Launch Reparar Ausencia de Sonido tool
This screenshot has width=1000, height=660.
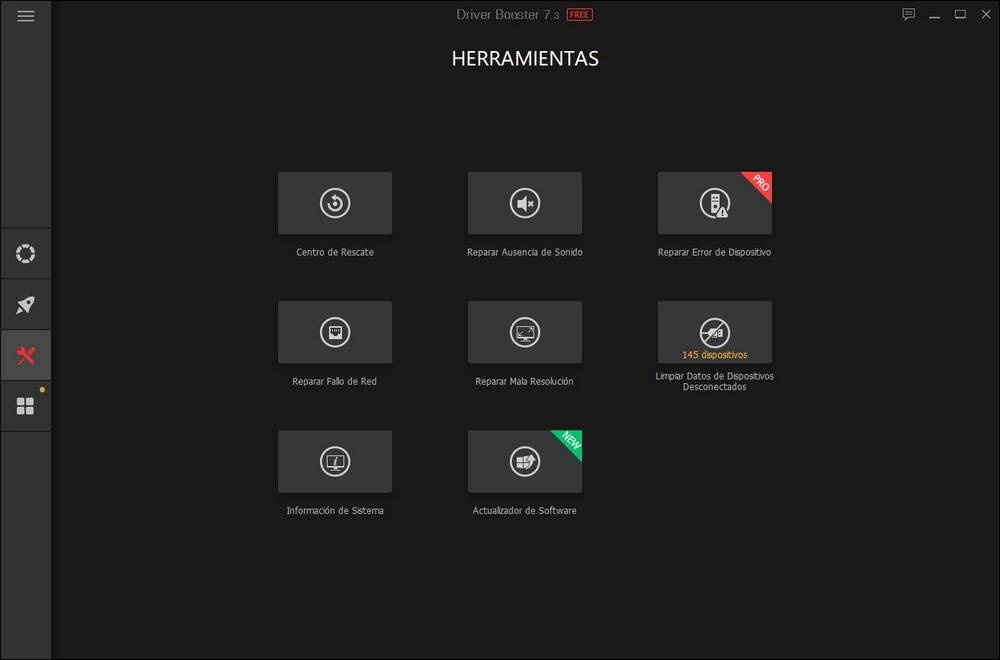coord(525,203)
